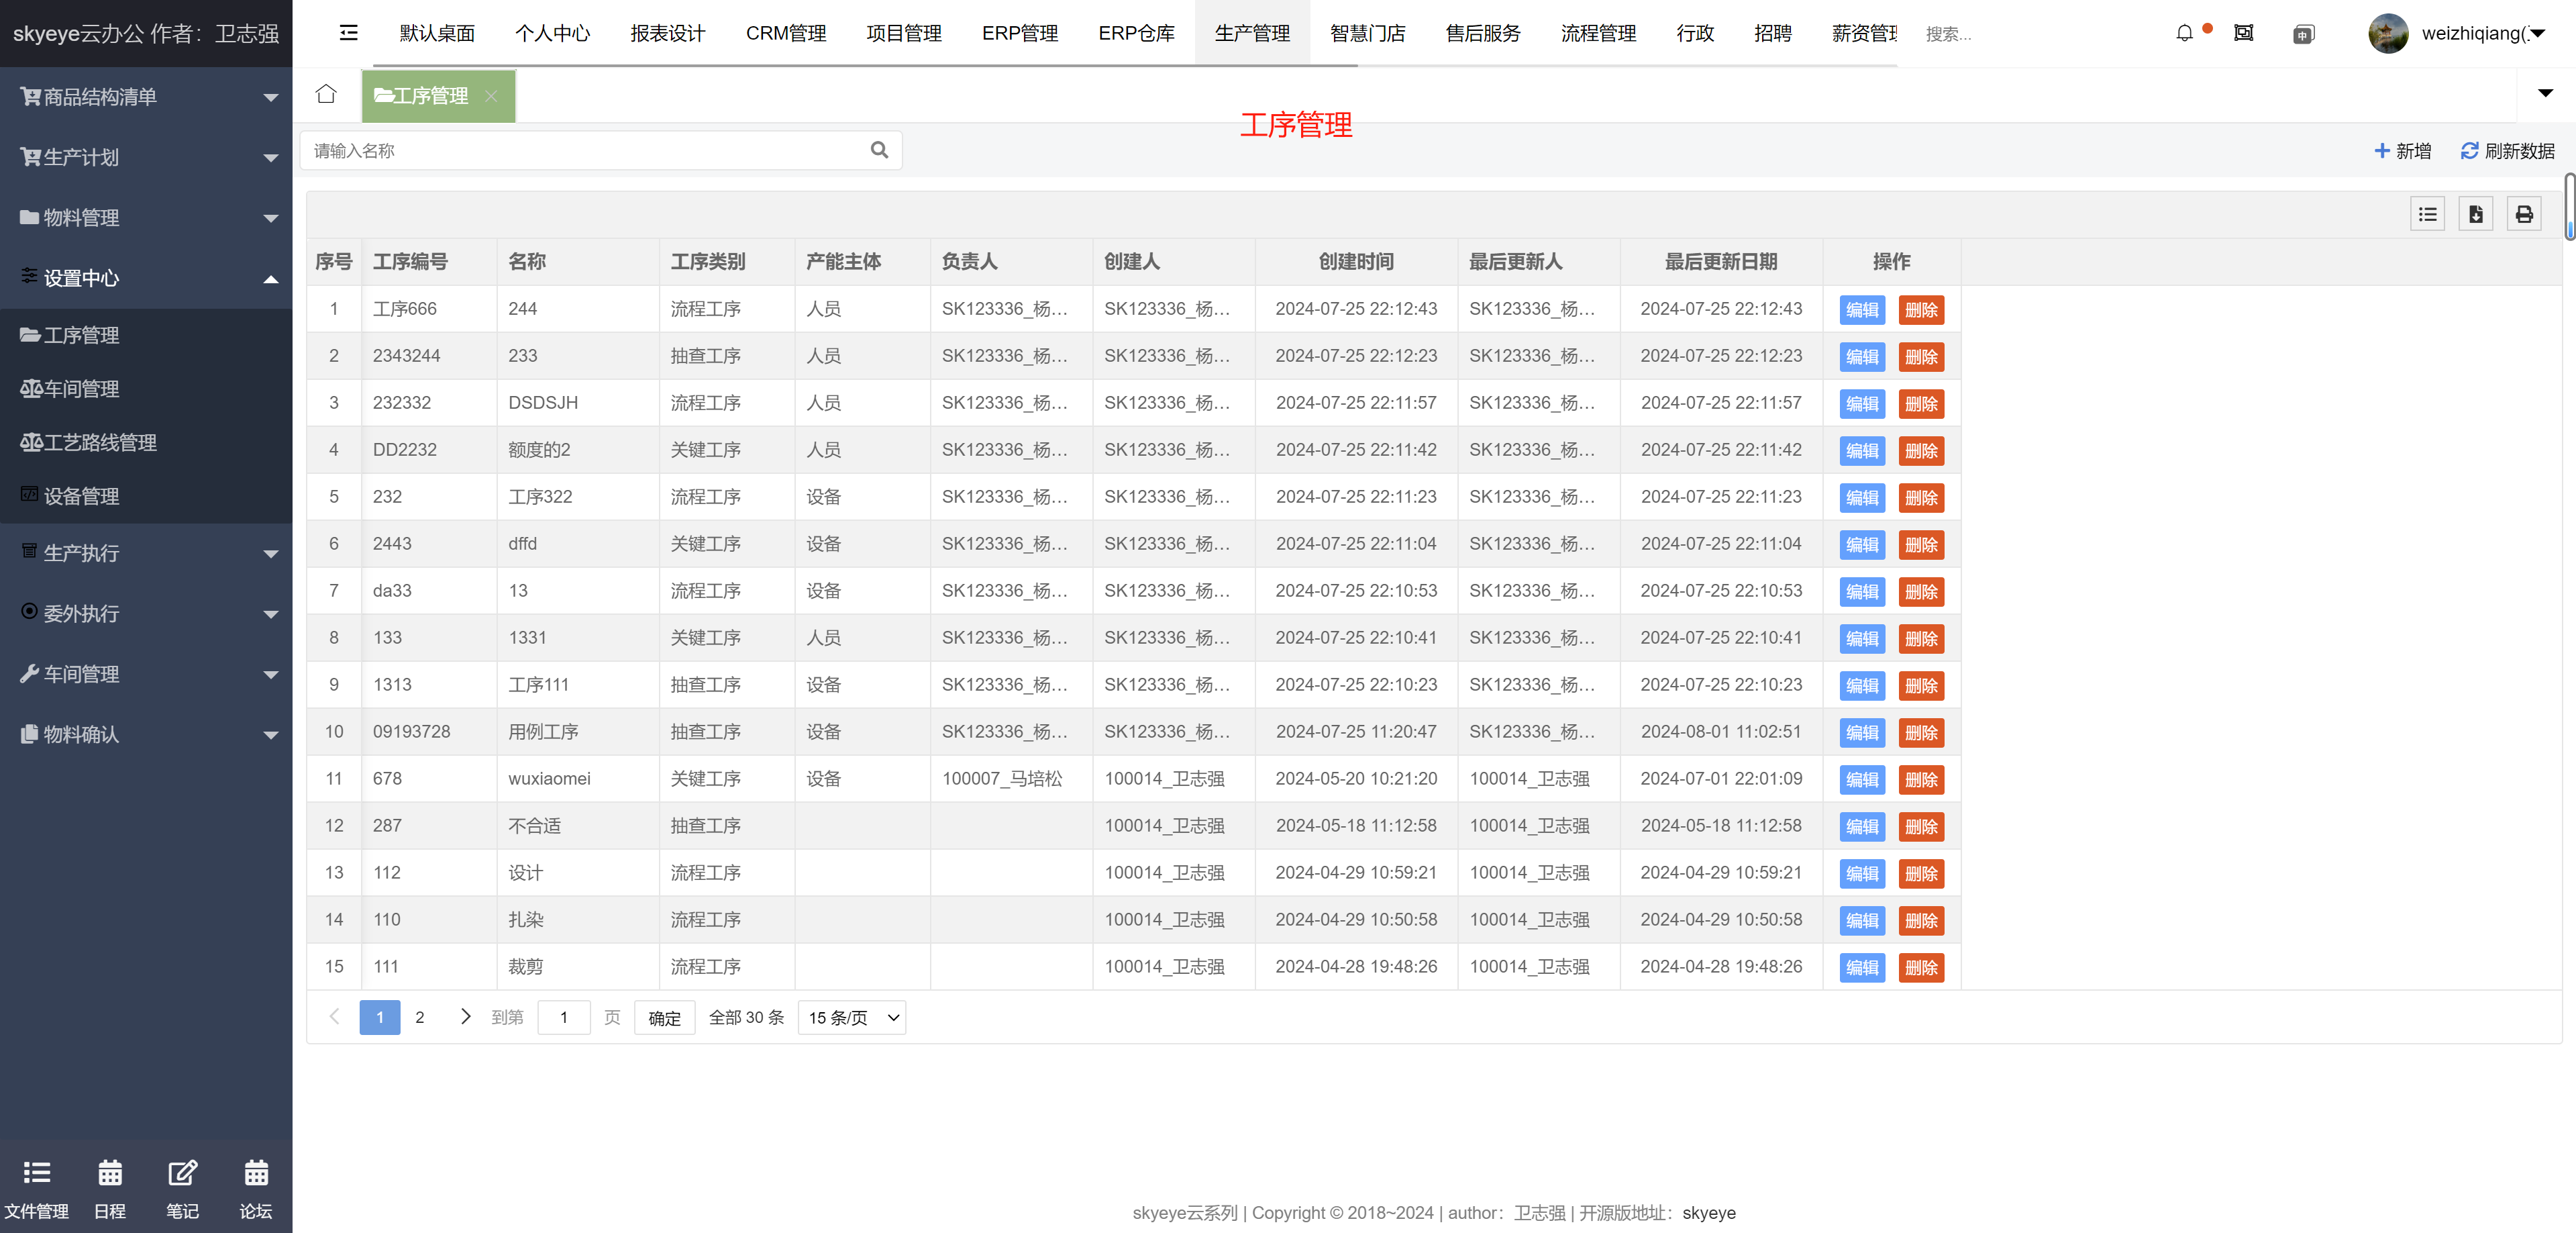This screenshot has height=1233, width=2576.
Task: Toggle the sidebar collapse icon
Action: (348, 33)
